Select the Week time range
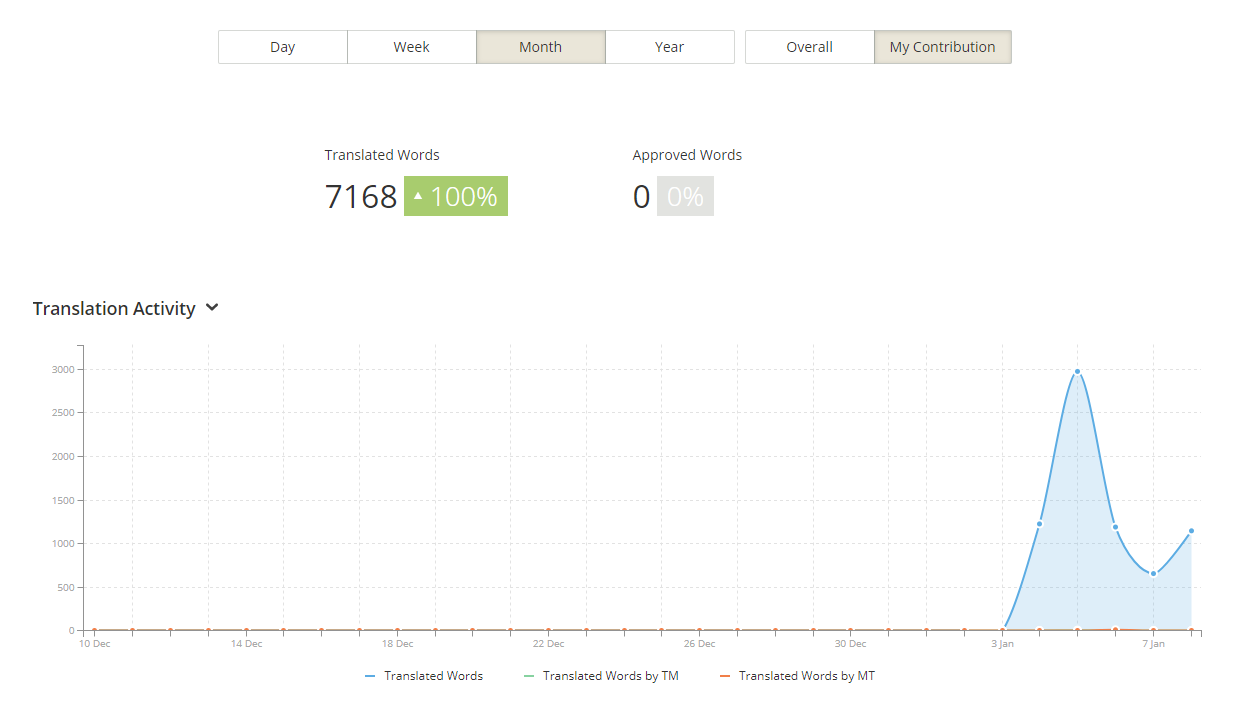The width and height of the screenshot is (1257, 721). (x=412, y=47)
